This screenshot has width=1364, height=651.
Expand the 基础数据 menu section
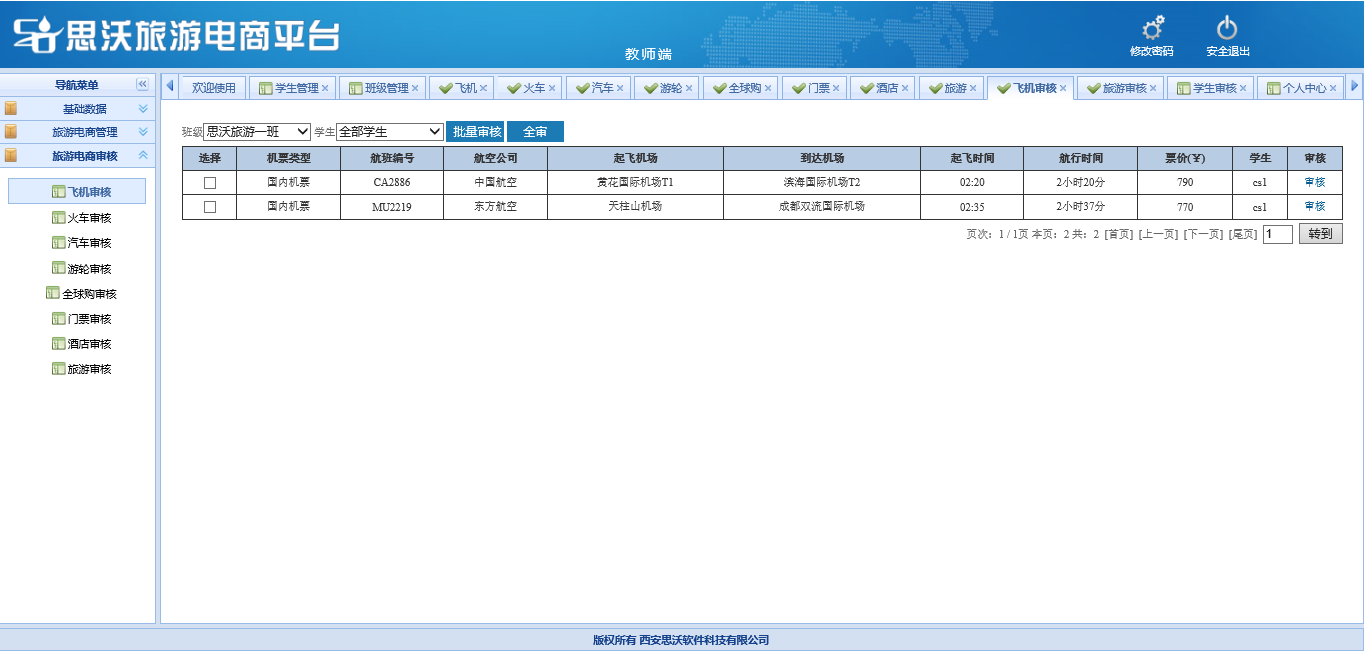click(x=84, y=109)
